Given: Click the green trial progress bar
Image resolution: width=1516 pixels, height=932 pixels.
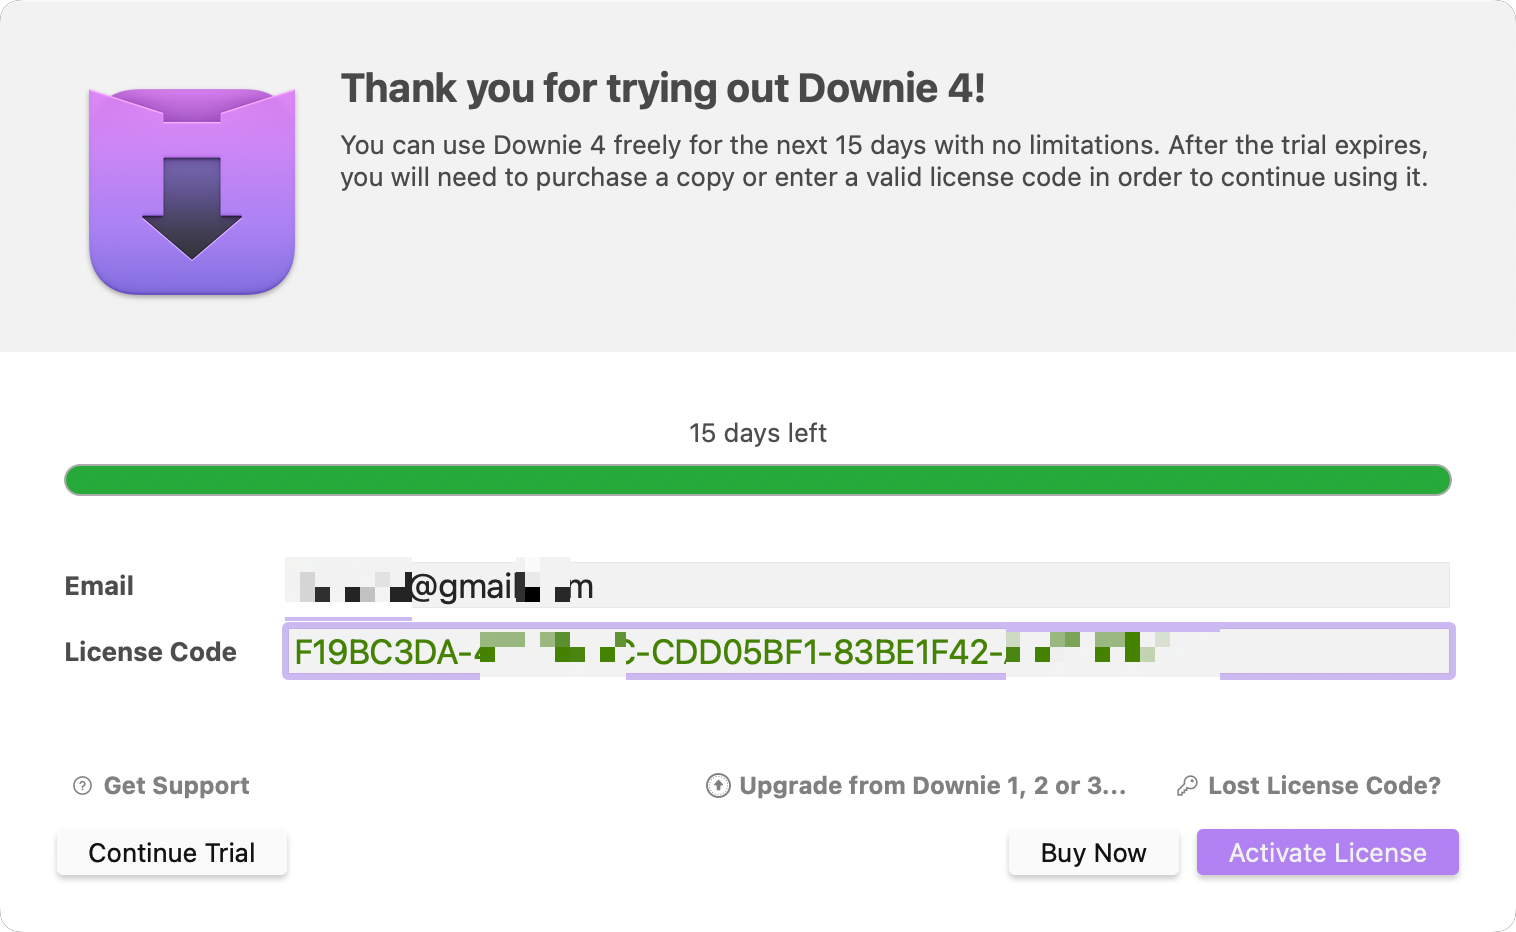Looking at the screenshot, I should 757,480.
